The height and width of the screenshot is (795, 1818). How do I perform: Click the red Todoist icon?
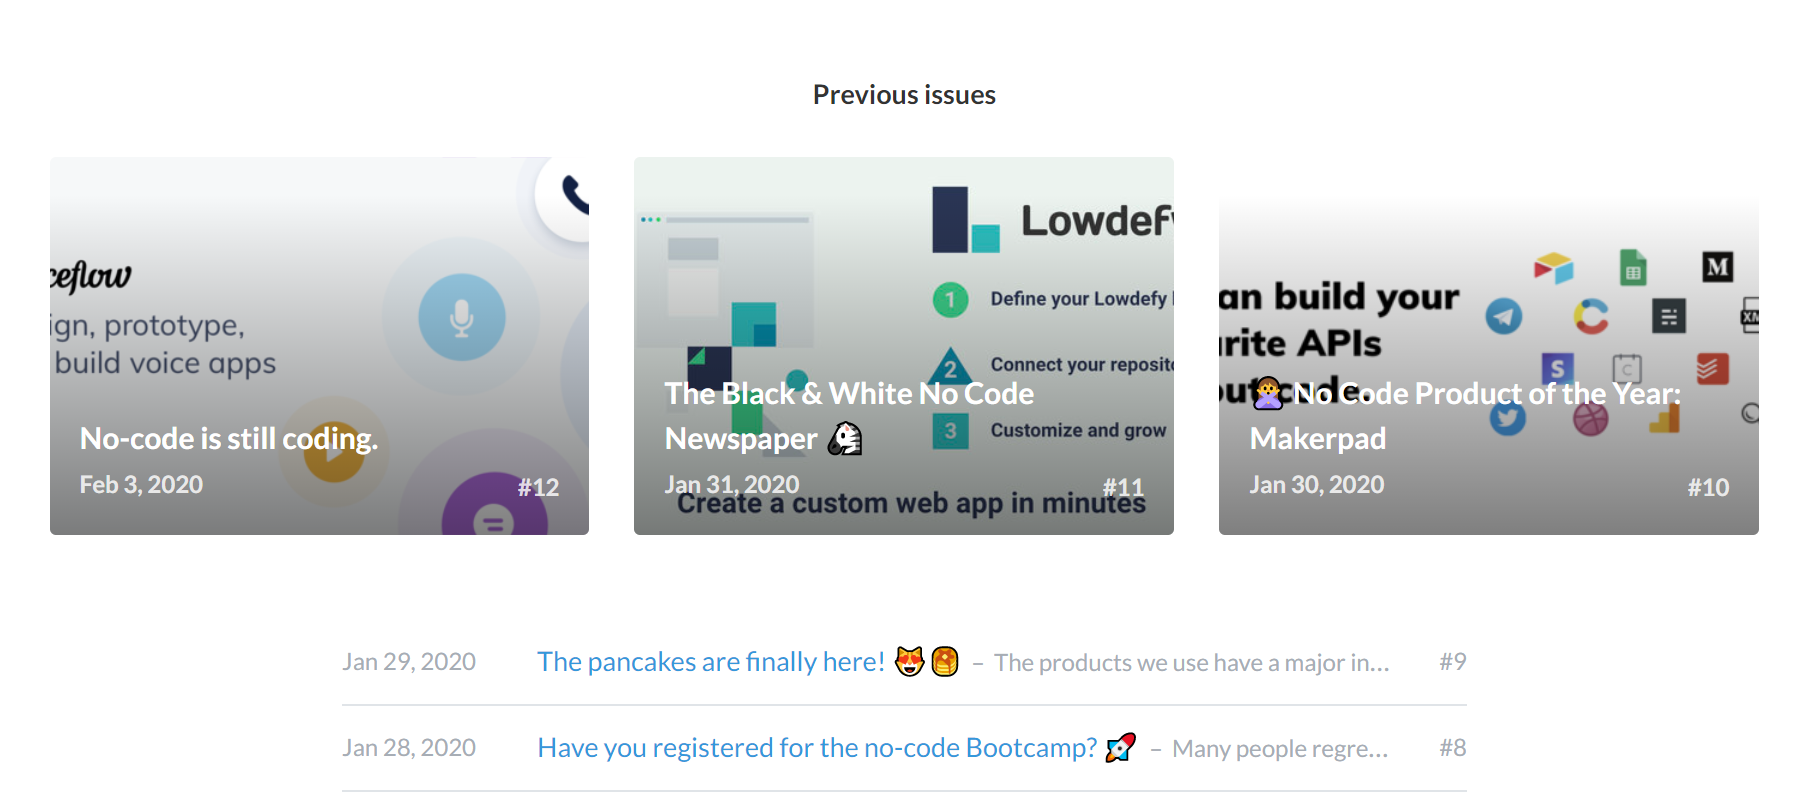pos(1712,369)
